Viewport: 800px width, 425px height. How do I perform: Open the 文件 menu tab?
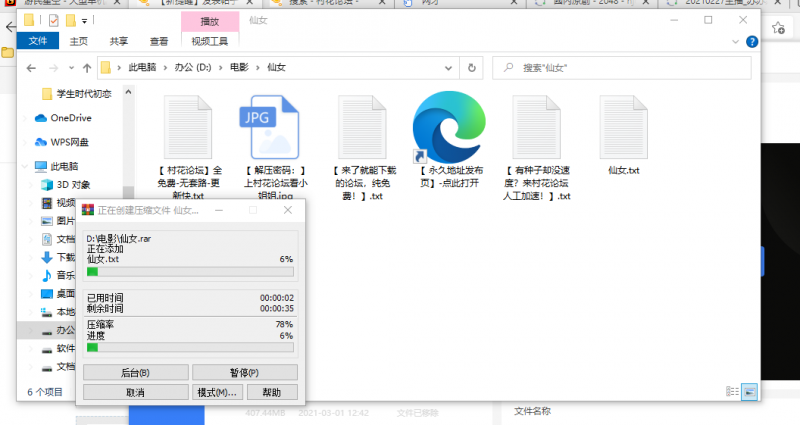click(x=38, y=41)
